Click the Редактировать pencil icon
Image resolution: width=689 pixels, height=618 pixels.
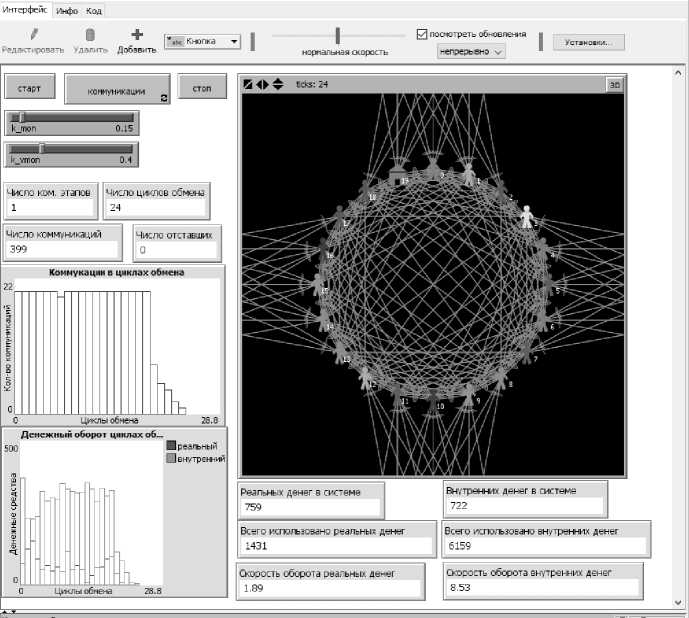(x=34, y=34)
